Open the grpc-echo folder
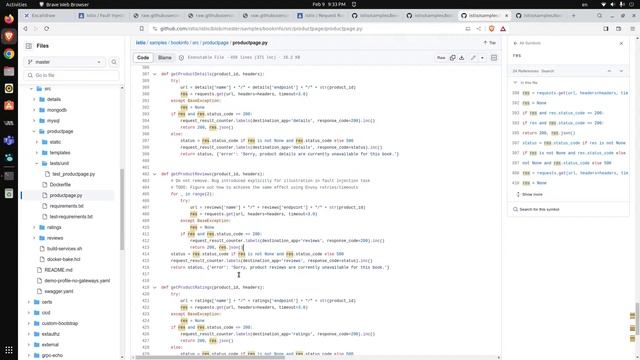 52,355
